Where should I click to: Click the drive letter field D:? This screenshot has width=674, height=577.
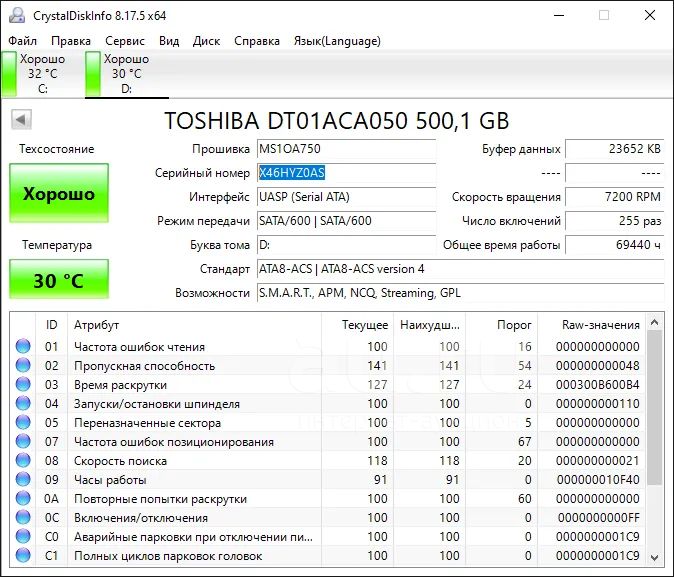pos(346,245)
